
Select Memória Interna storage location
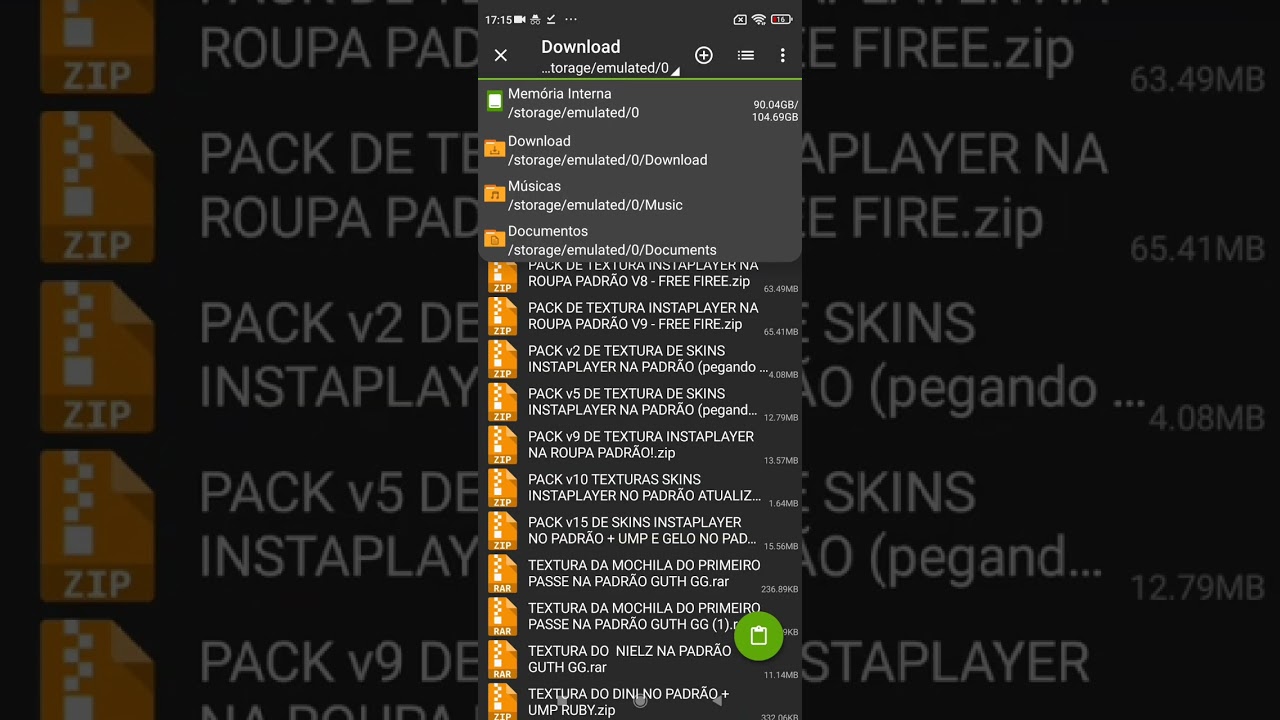pyautogui.click(x=640, y=103)
